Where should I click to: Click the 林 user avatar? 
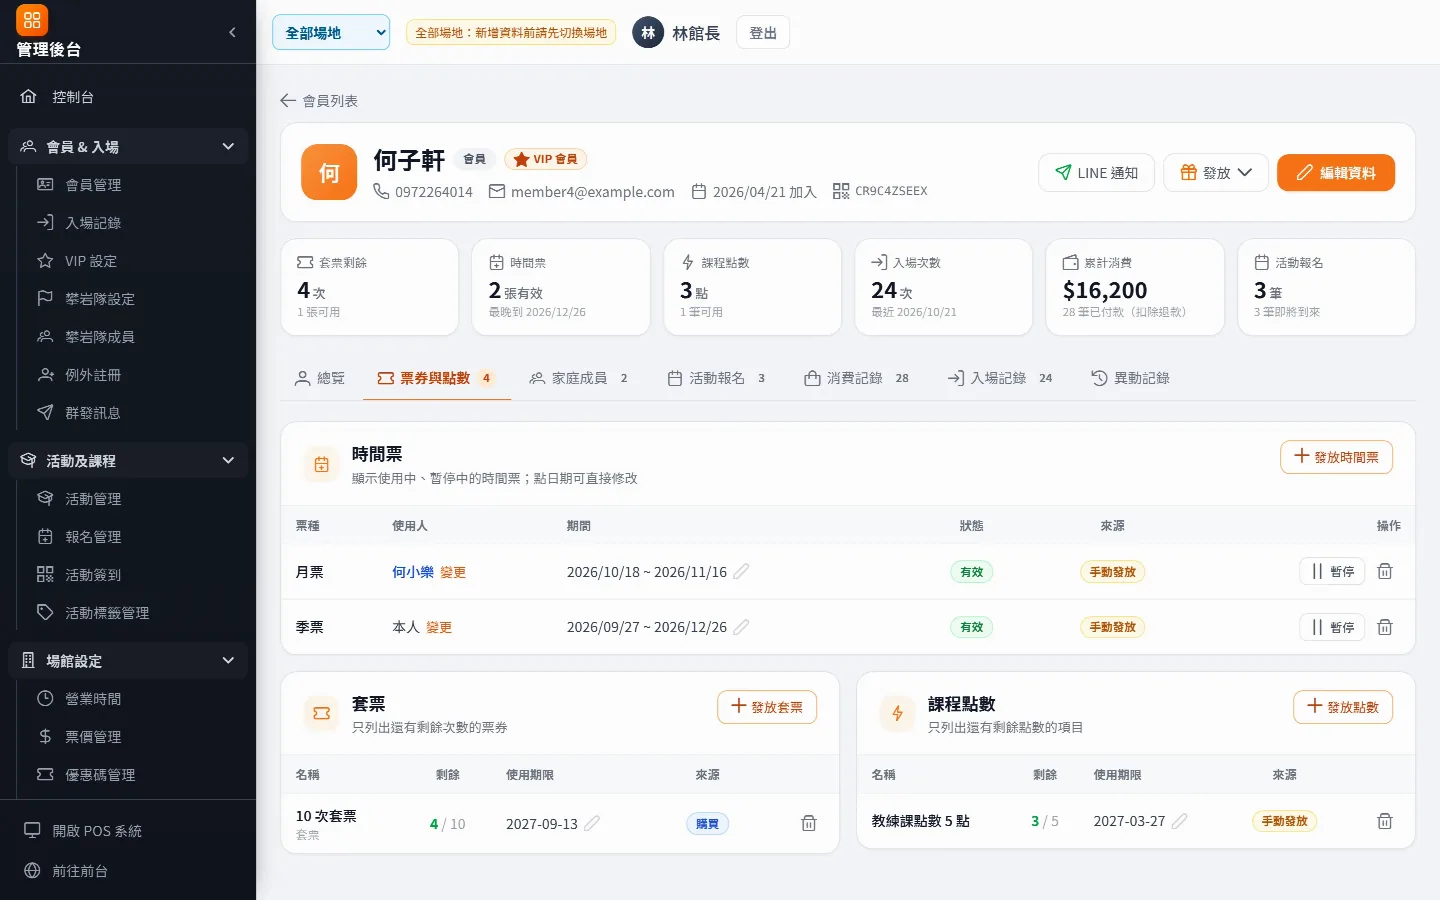pos(648,33)
